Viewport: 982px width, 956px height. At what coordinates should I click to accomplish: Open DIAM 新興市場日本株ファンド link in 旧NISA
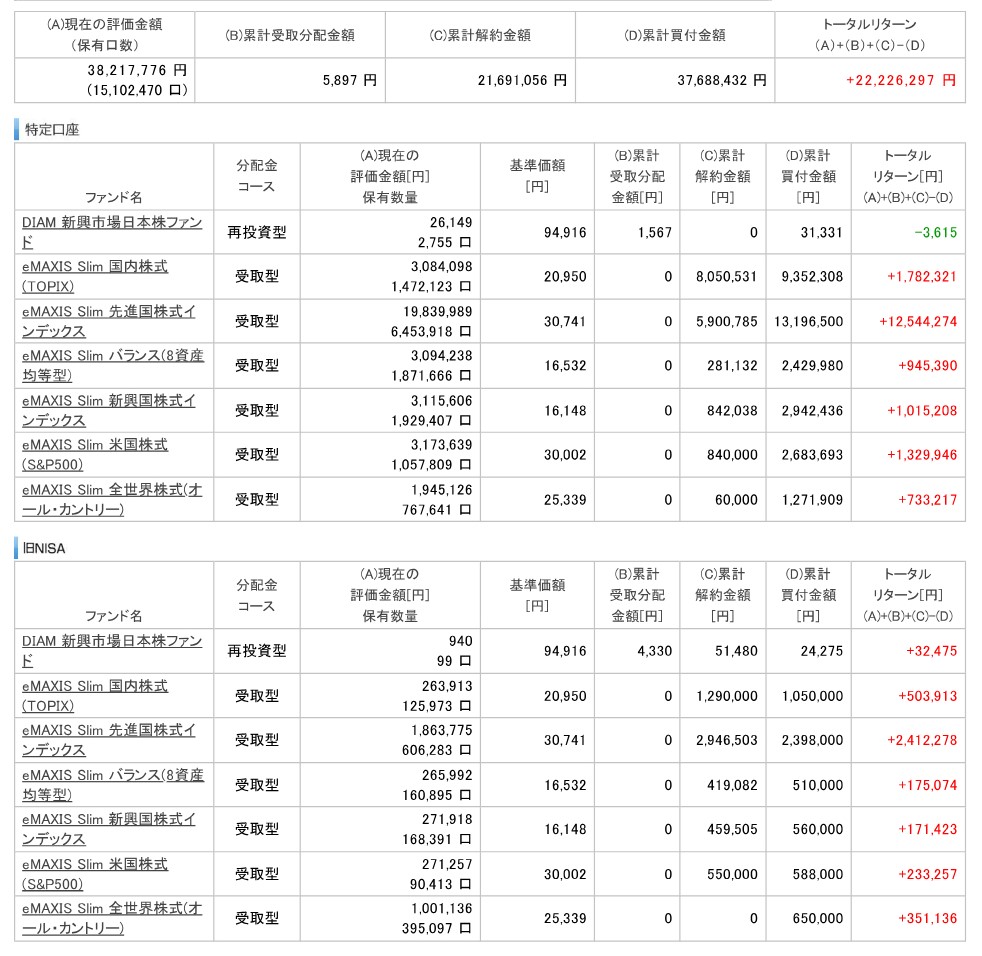(112, 650)
